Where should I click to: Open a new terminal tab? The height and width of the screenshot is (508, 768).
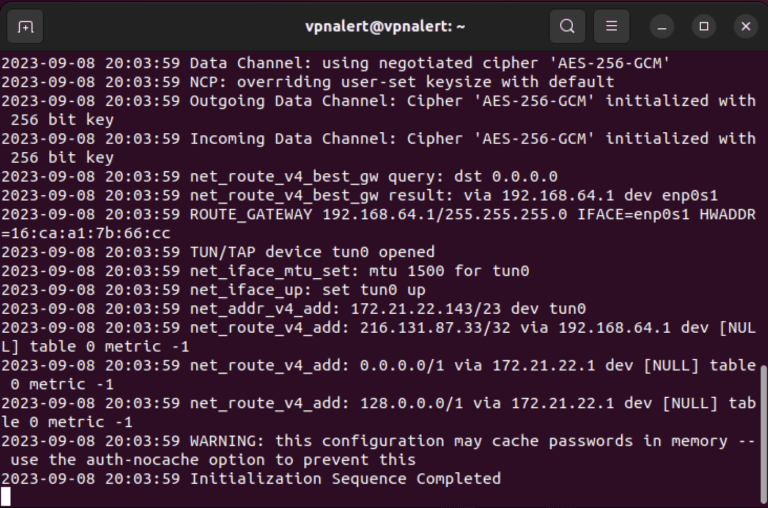pos(25,26)
